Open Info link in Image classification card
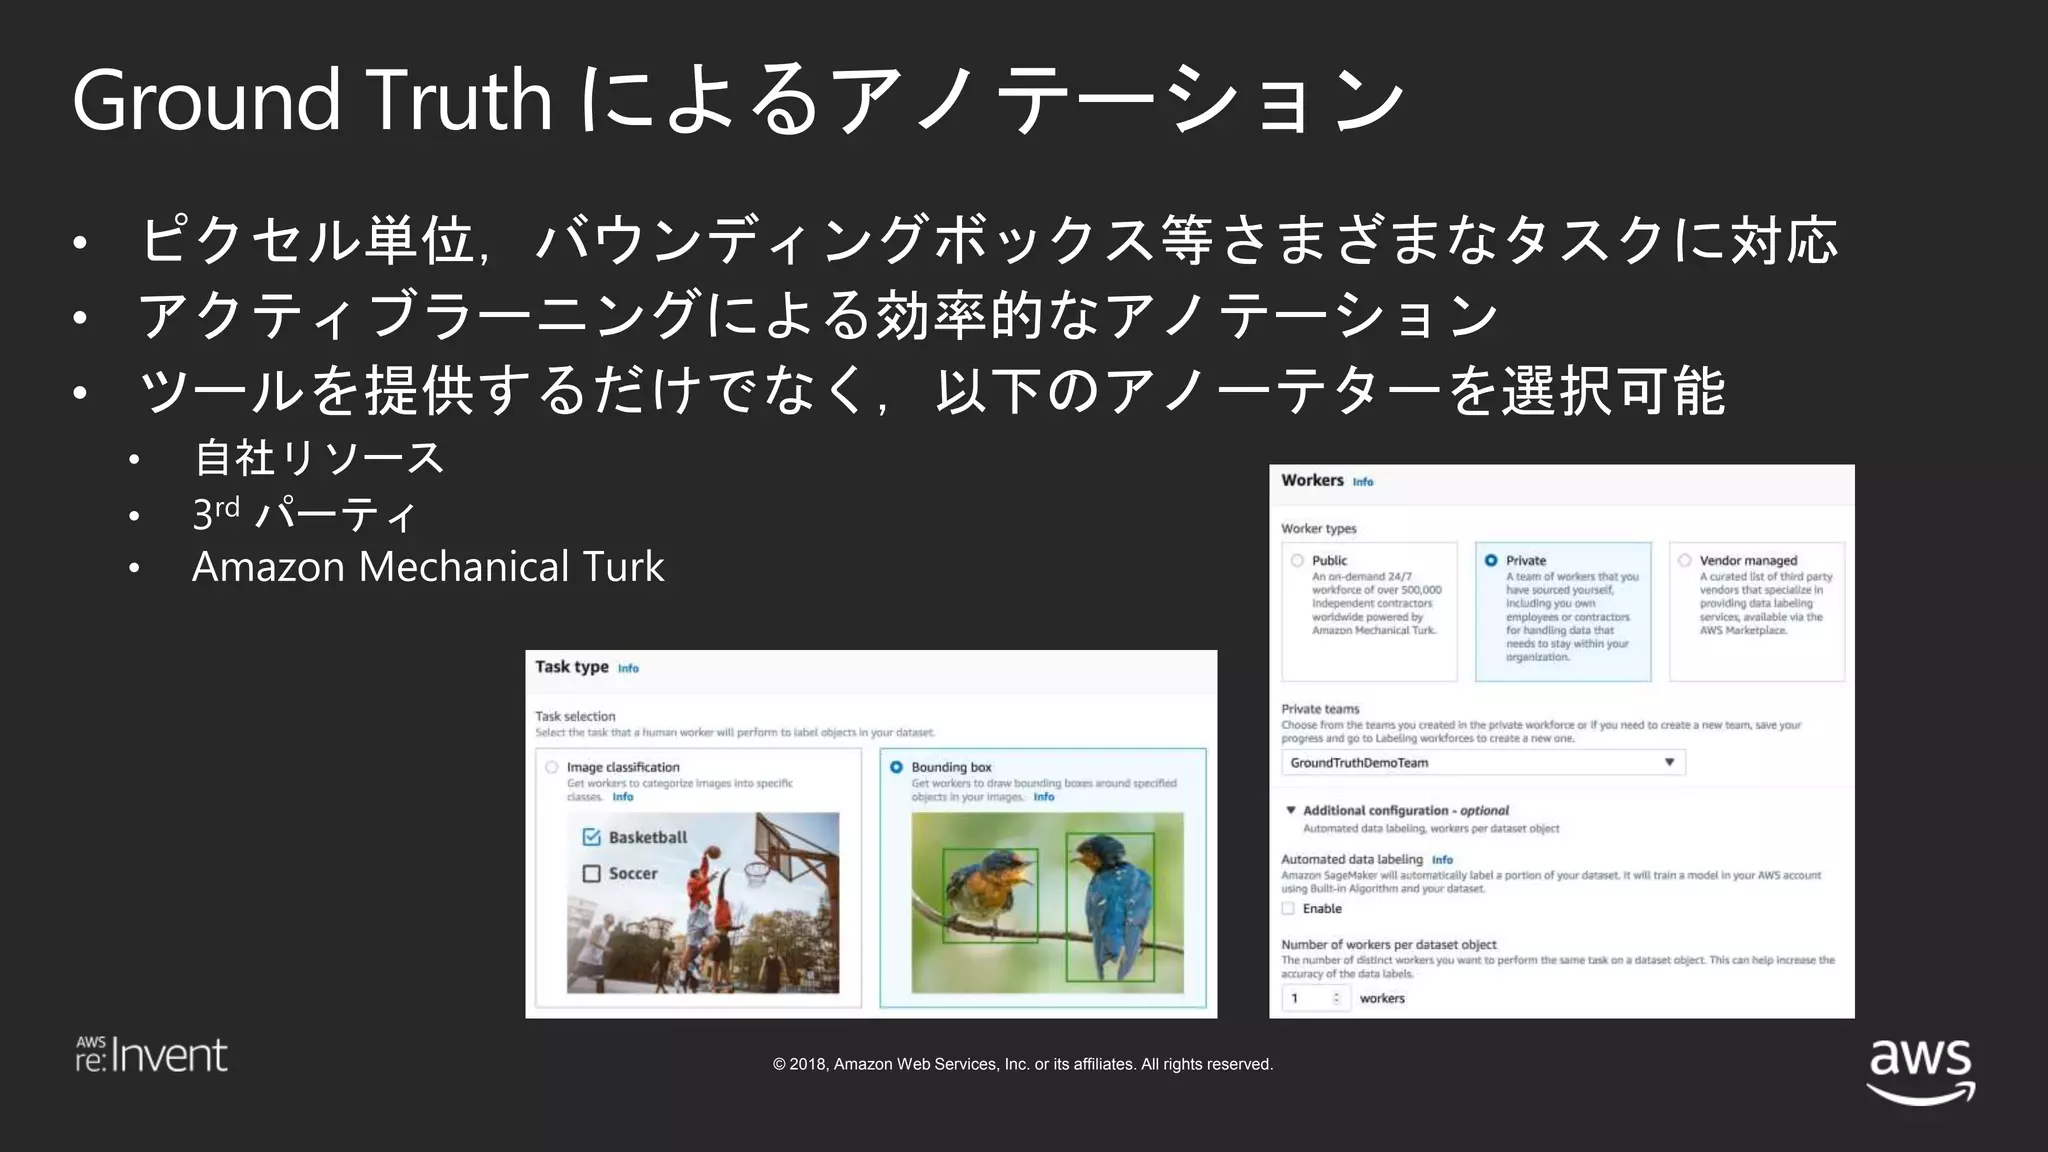This screenshot has height=1152, width=2048. pyautogui.click(x=623, y=797)
